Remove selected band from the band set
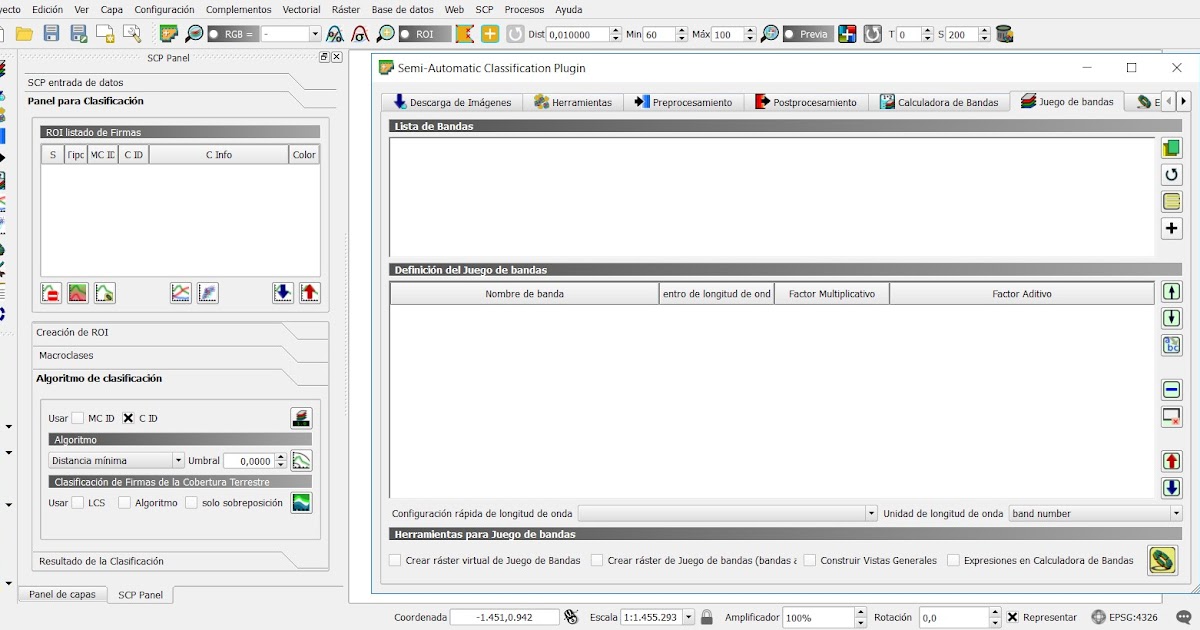 click(1171, 390)
